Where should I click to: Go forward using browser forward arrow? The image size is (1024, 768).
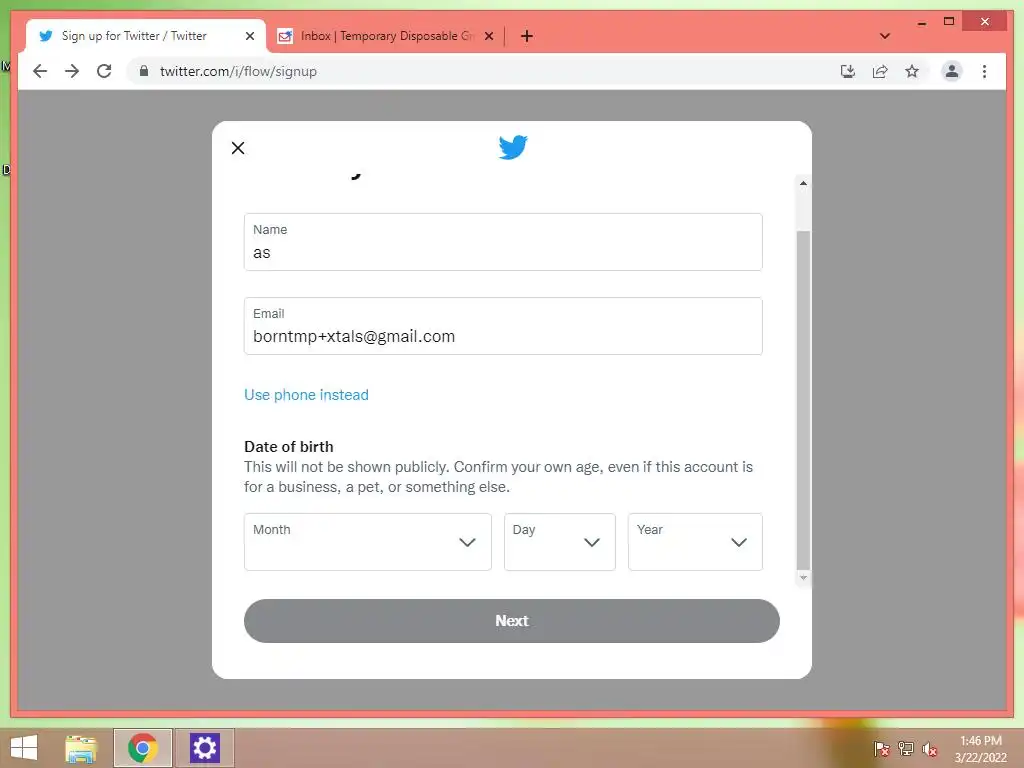(x=72, y=71)
